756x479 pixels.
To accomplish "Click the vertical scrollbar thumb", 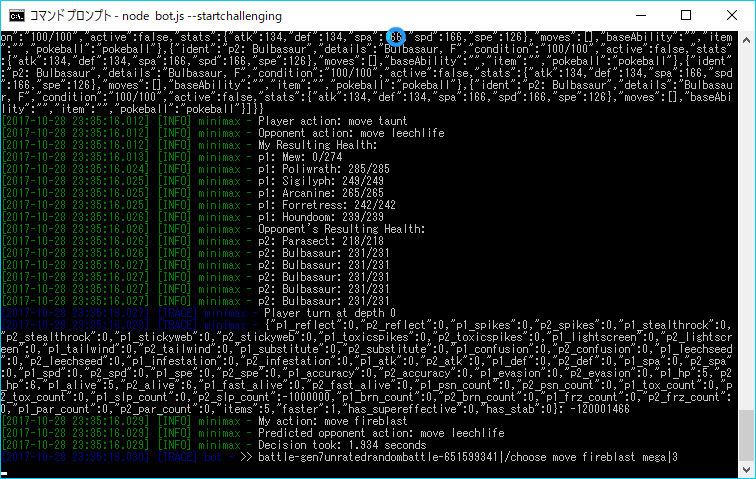I will point(746,435).
